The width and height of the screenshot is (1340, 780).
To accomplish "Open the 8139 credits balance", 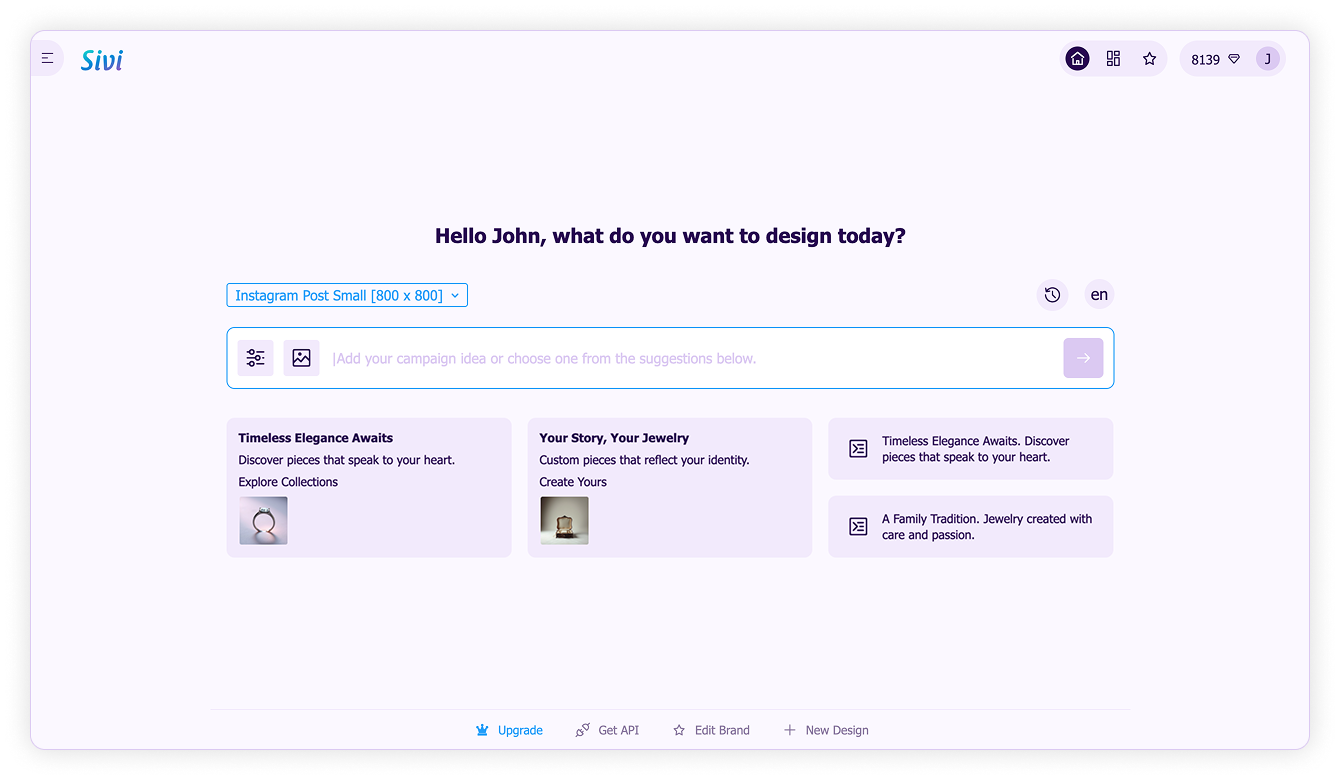I will tap(1206, 60).
